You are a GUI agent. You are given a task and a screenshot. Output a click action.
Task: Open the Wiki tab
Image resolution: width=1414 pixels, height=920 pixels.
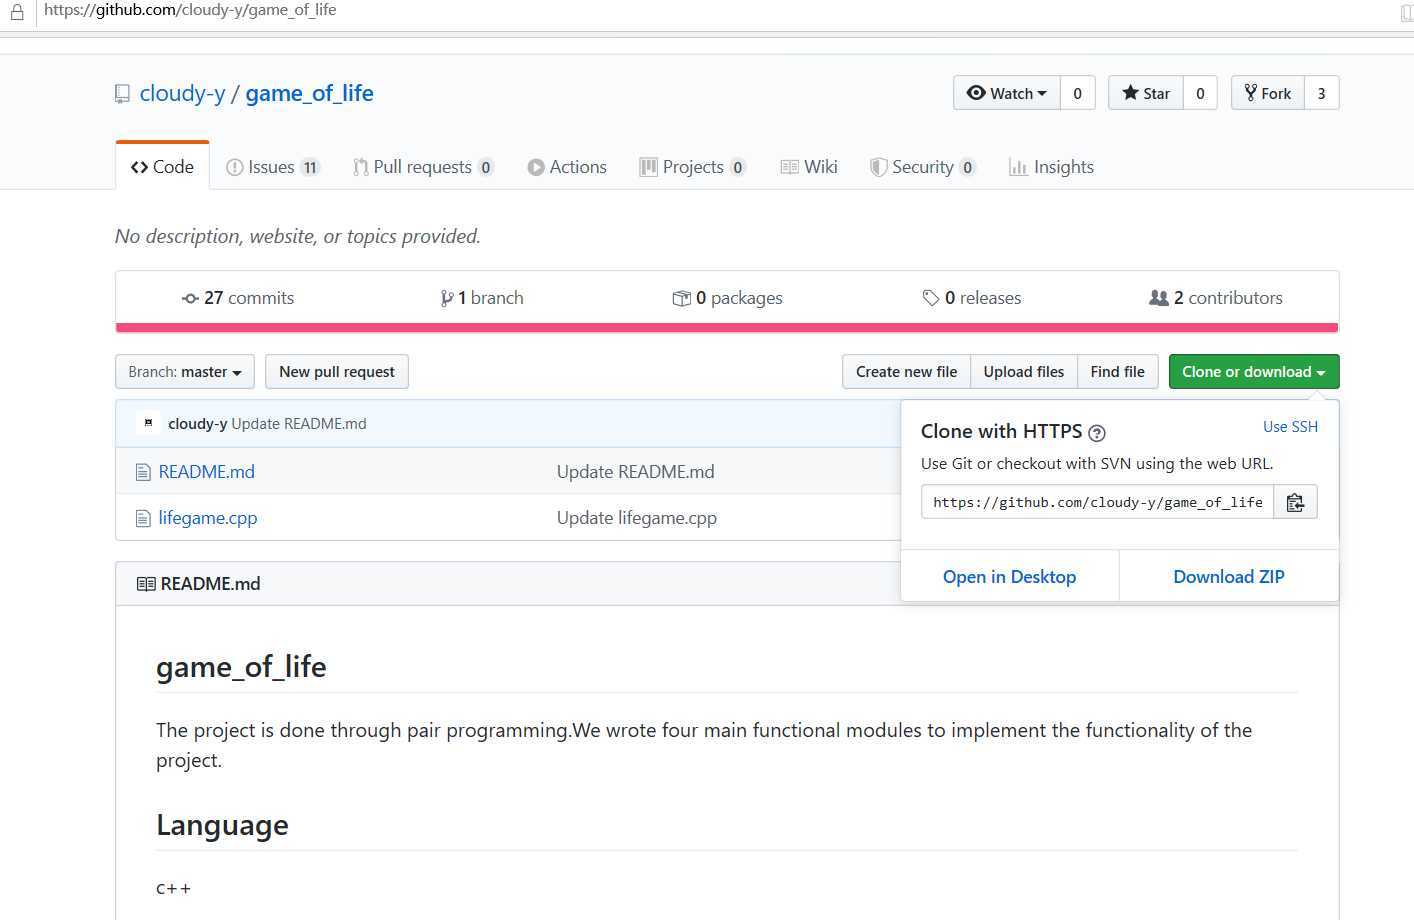tap(809, 167)
